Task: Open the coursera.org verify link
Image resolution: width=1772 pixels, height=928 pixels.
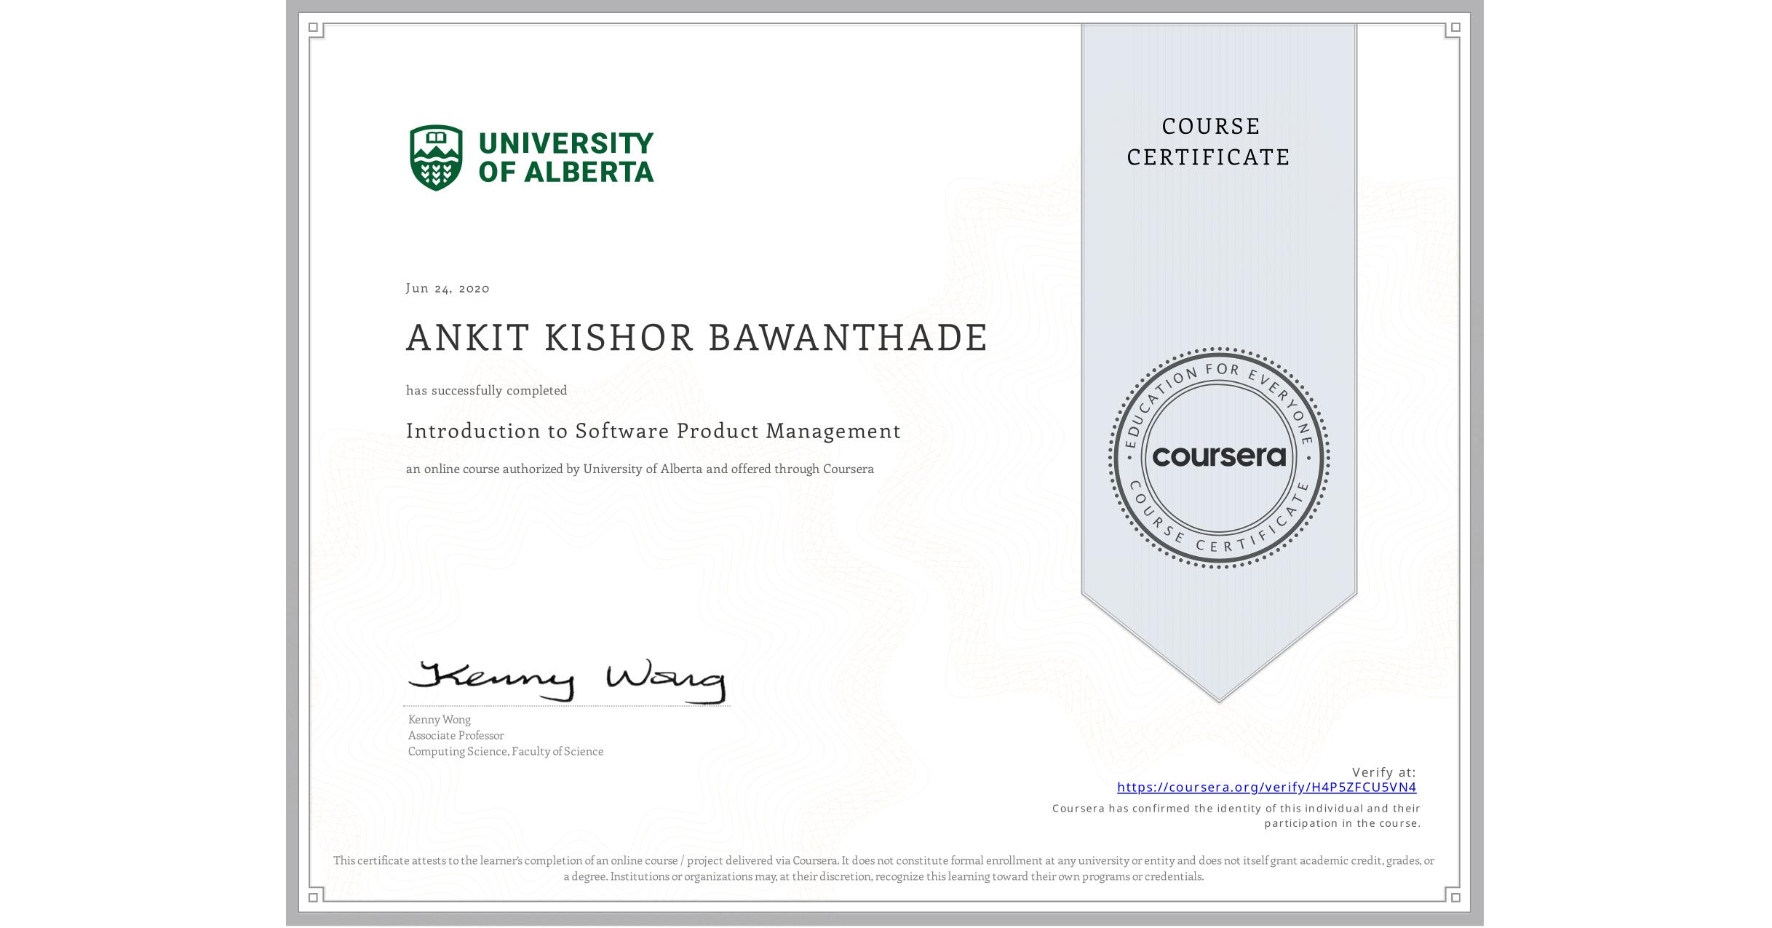Action: (x=1266, y=787)
